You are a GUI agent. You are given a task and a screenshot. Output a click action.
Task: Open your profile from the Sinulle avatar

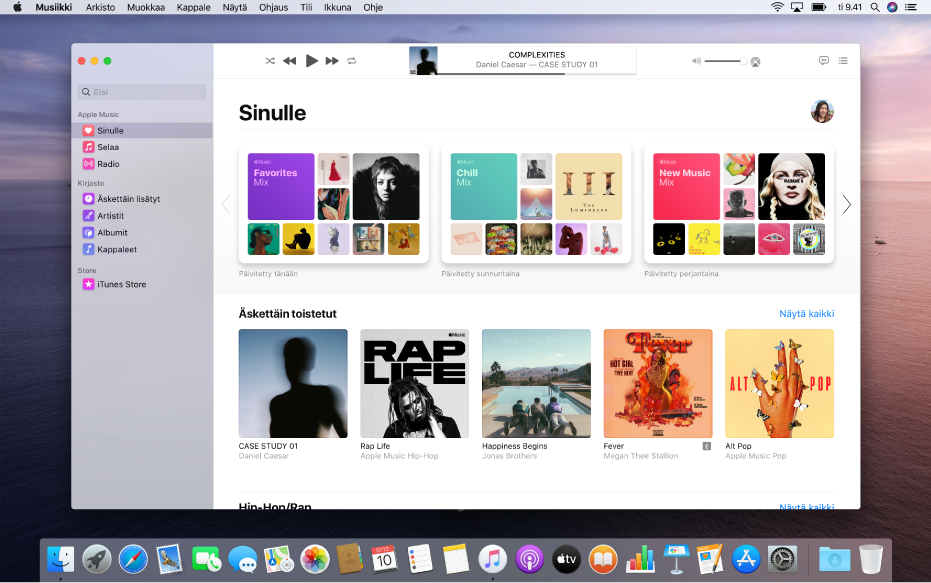point(822,112)
